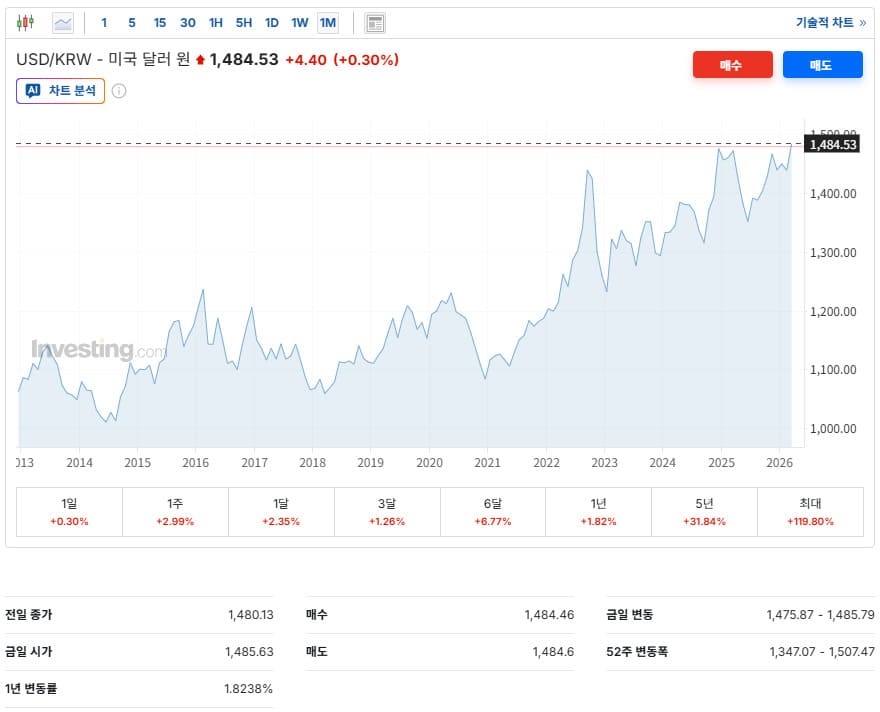880x712 pixels.
Task: Set chart interval to 1D
Action: click(272, 22)
